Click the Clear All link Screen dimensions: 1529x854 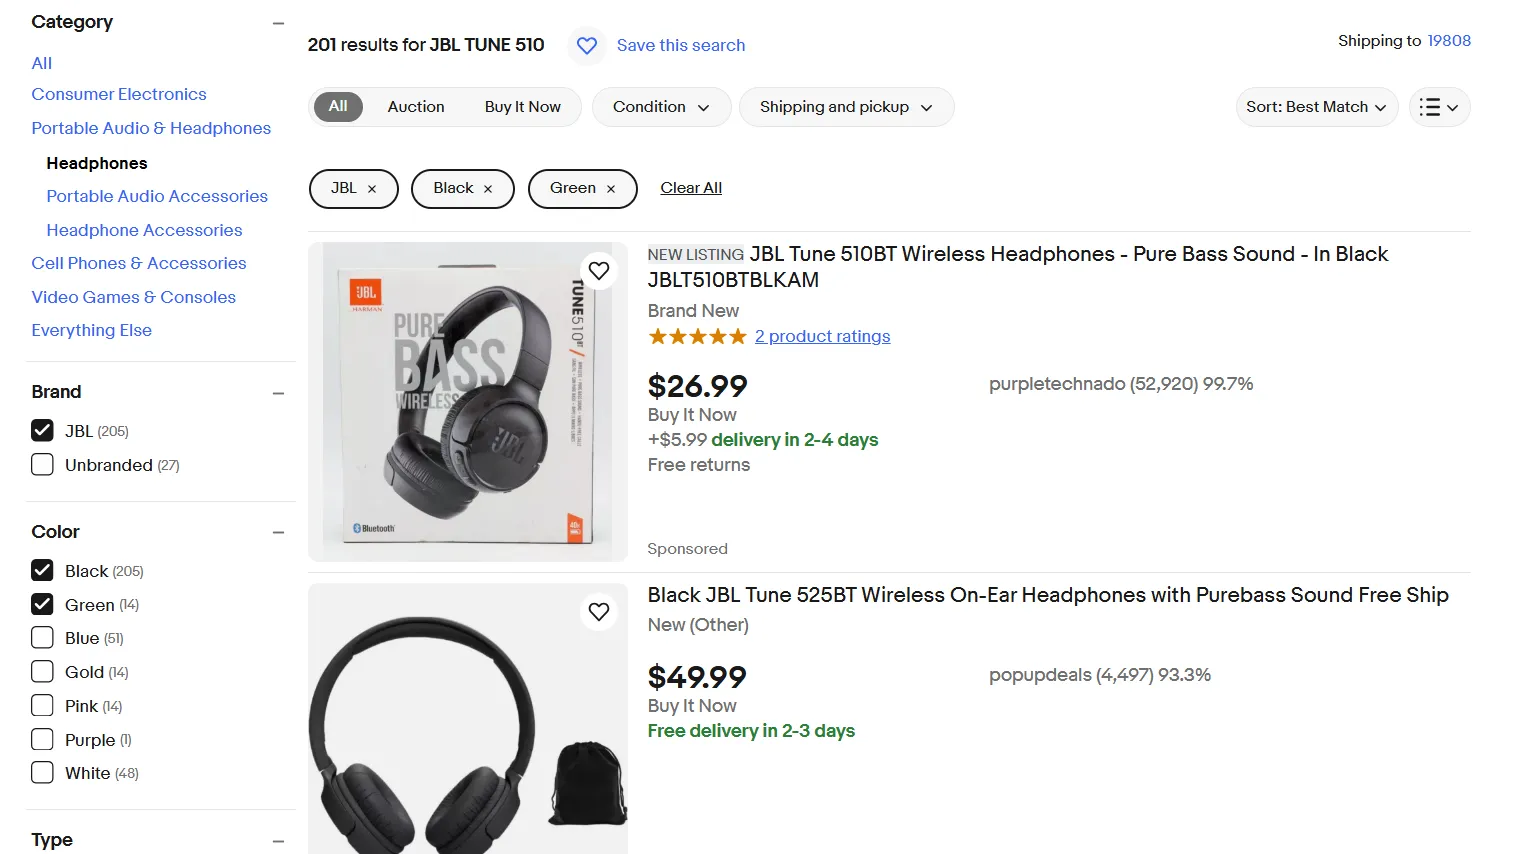pos(691,188)
